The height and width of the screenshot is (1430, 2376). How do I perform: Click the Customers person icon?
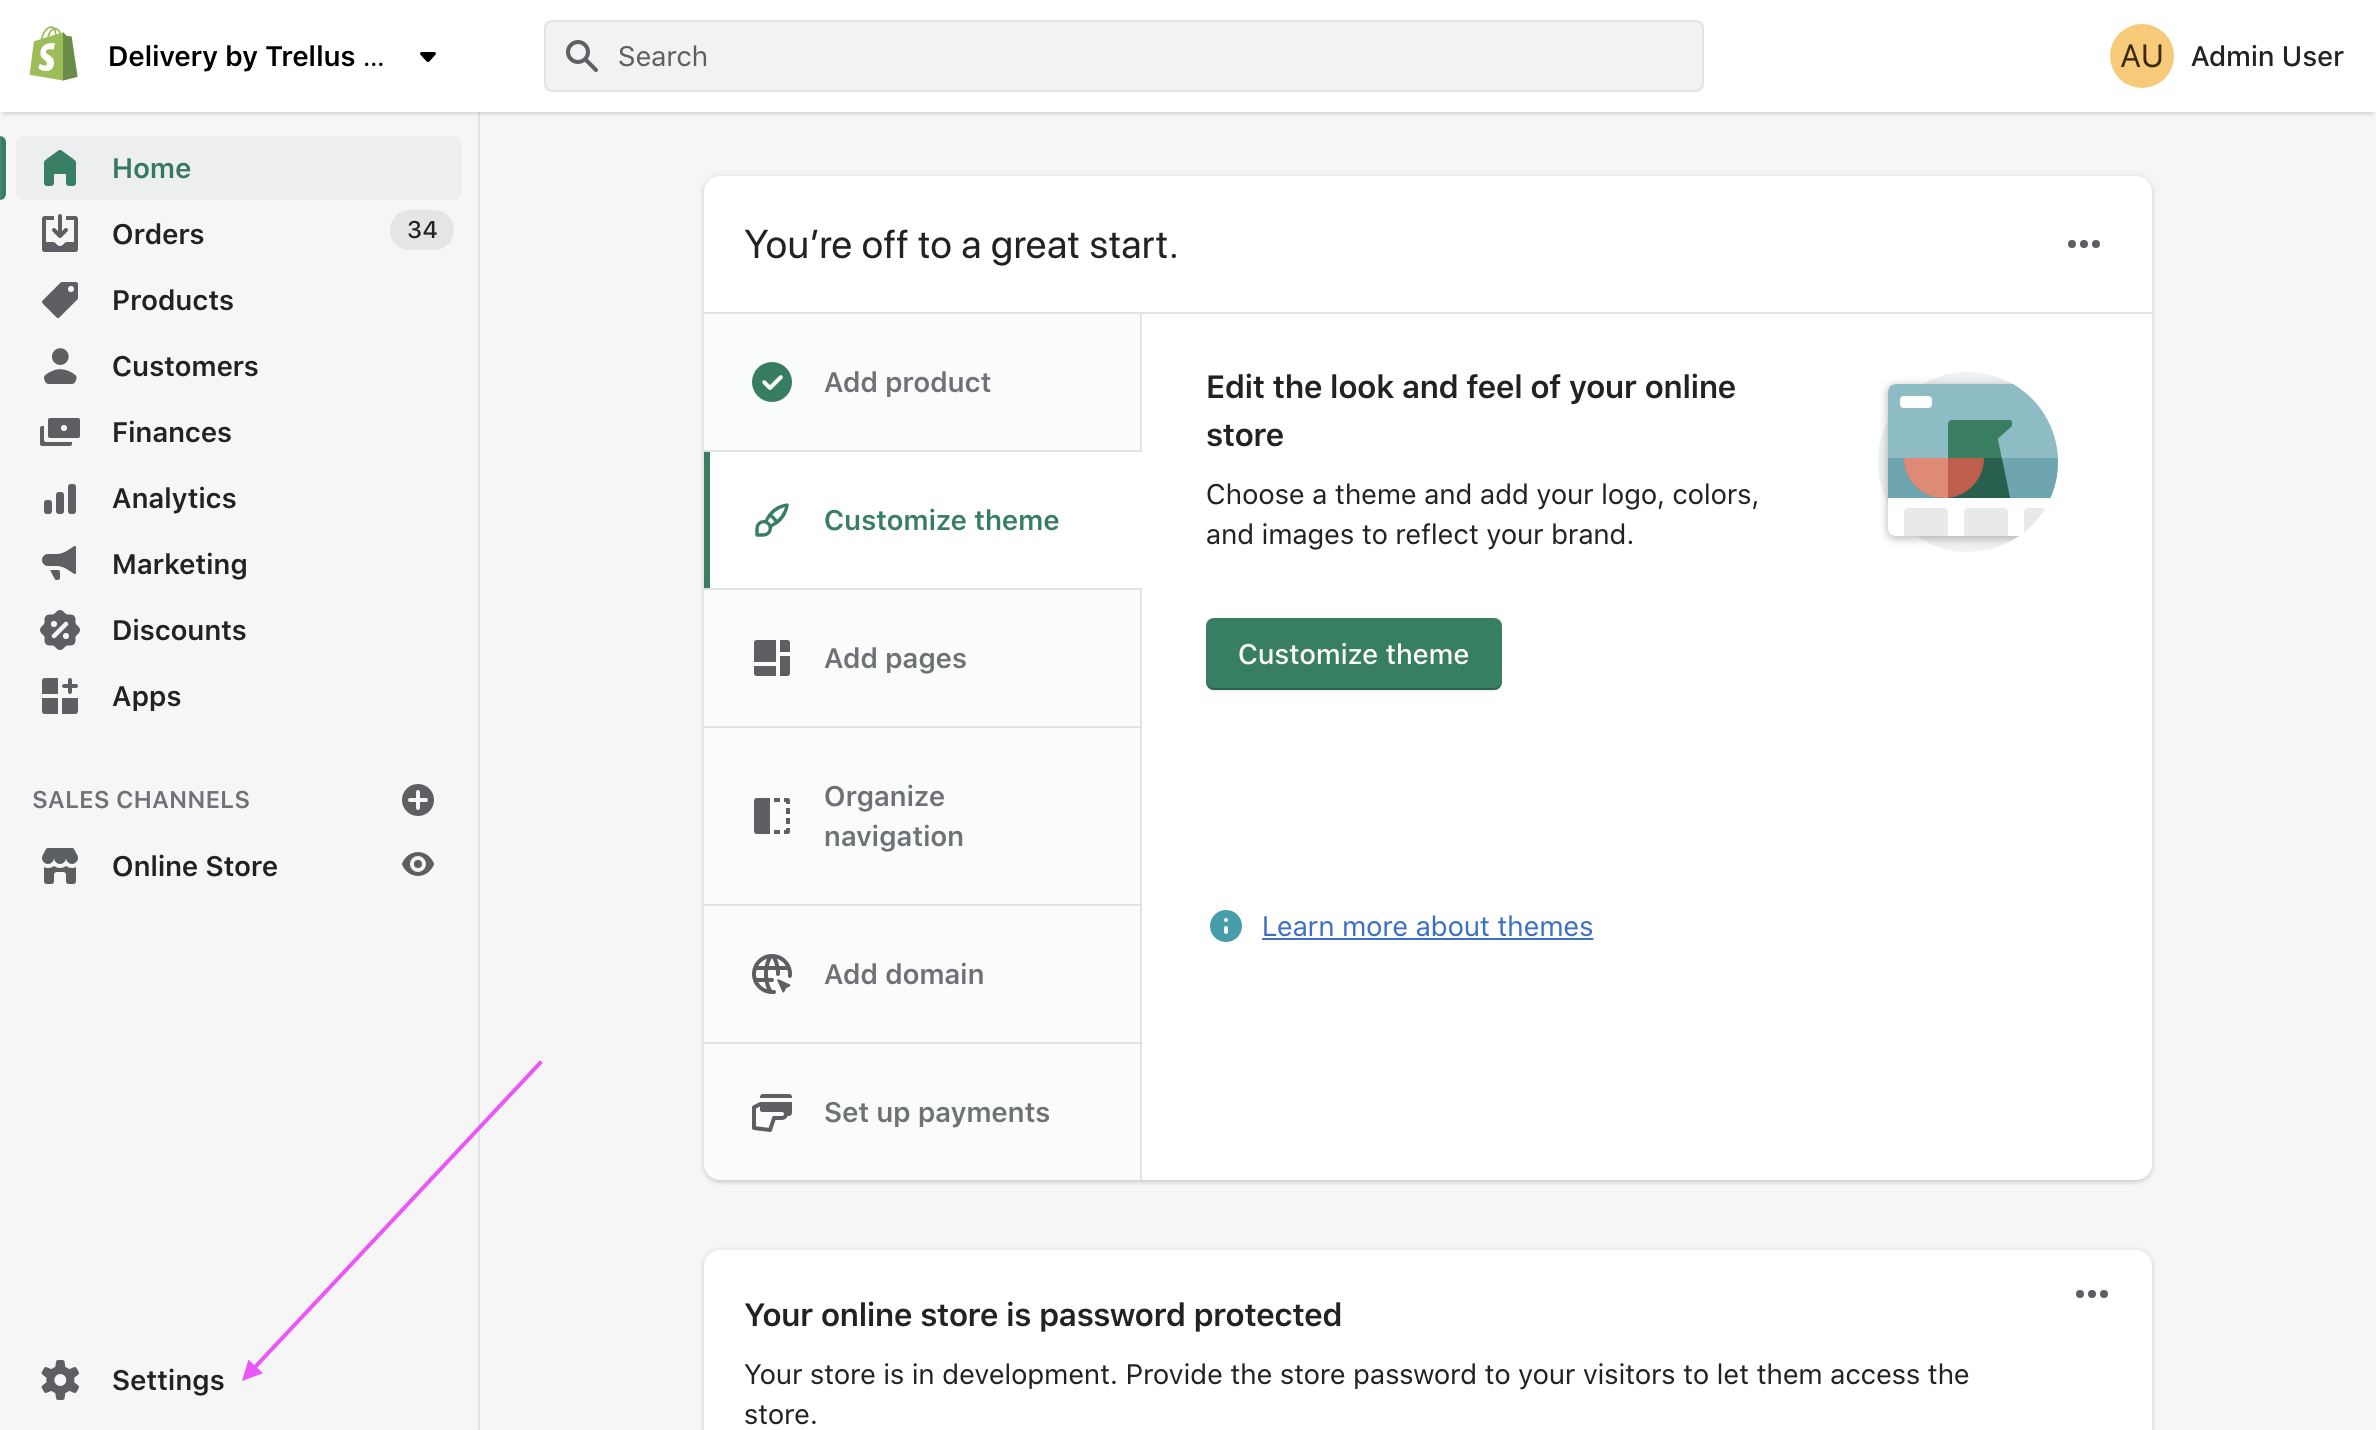point(60,366)
